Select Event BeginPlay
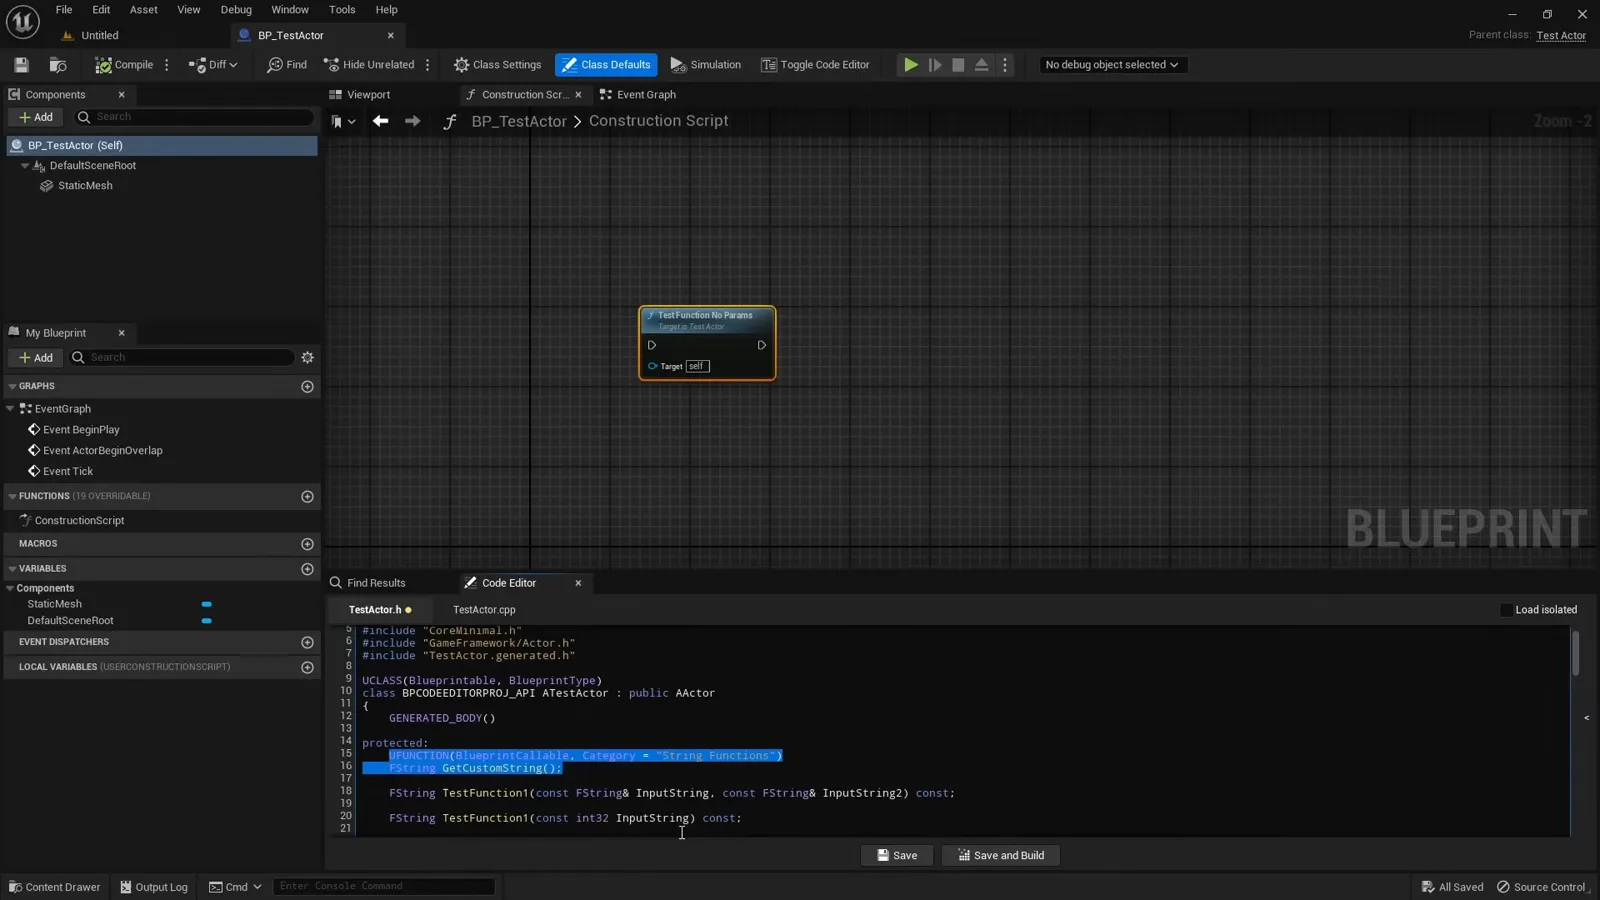 click(x=81, y=430)
